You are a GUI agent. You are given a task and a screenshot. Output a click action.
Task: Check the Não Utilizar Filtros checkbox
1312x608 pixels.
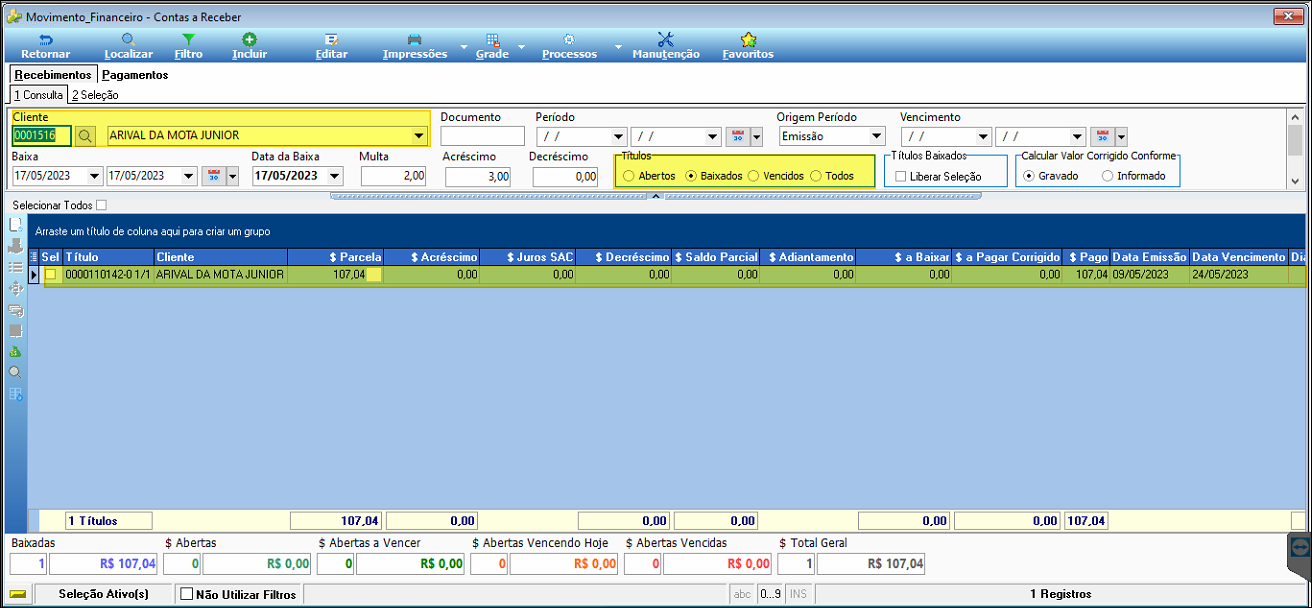pos(186,594)
